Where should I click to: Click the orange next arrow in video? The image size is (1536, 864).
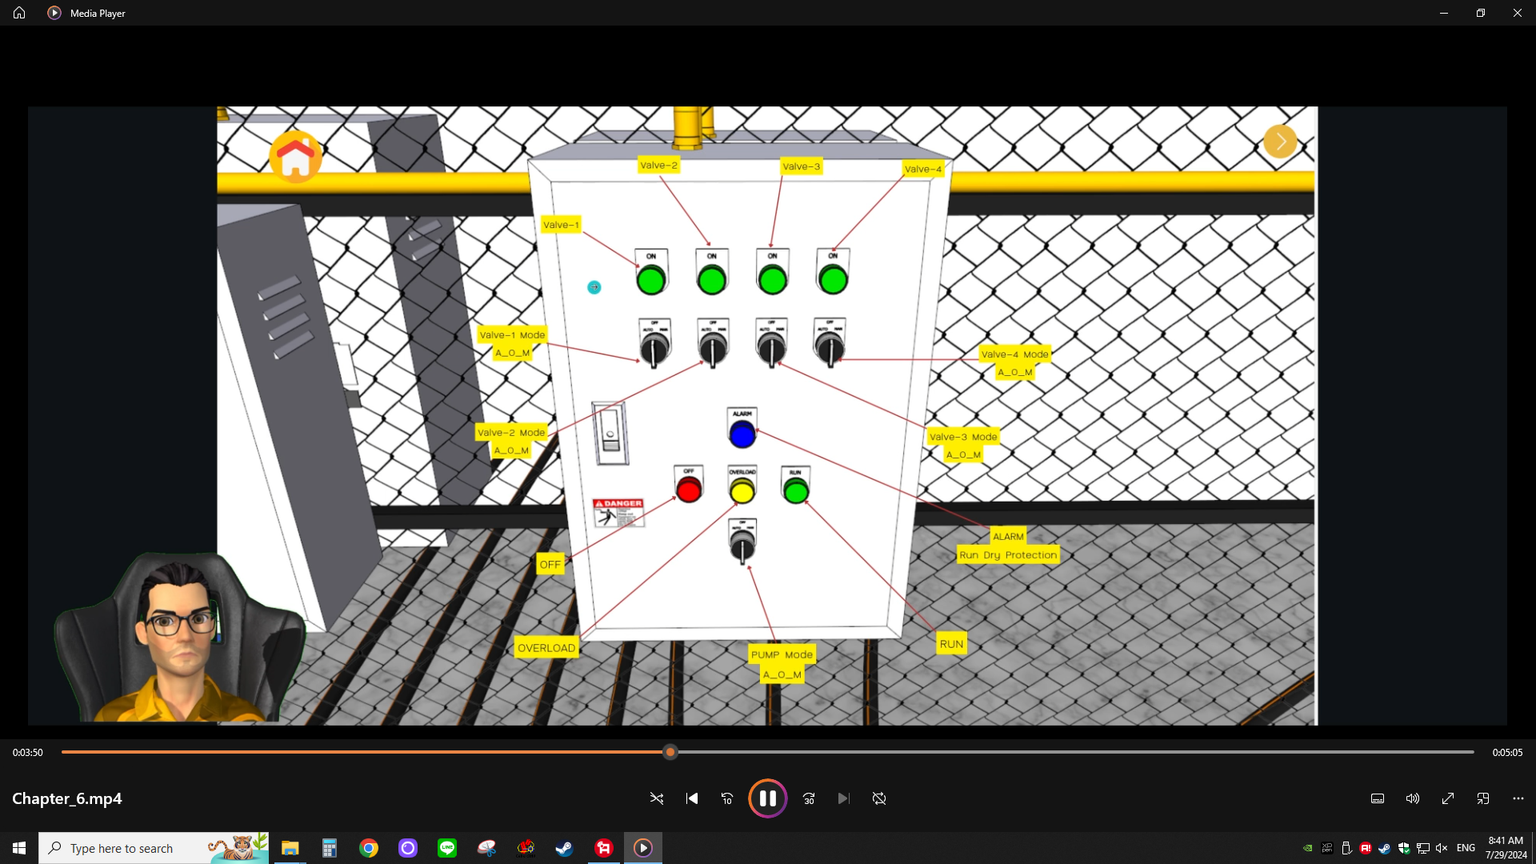pos(1279,141)
